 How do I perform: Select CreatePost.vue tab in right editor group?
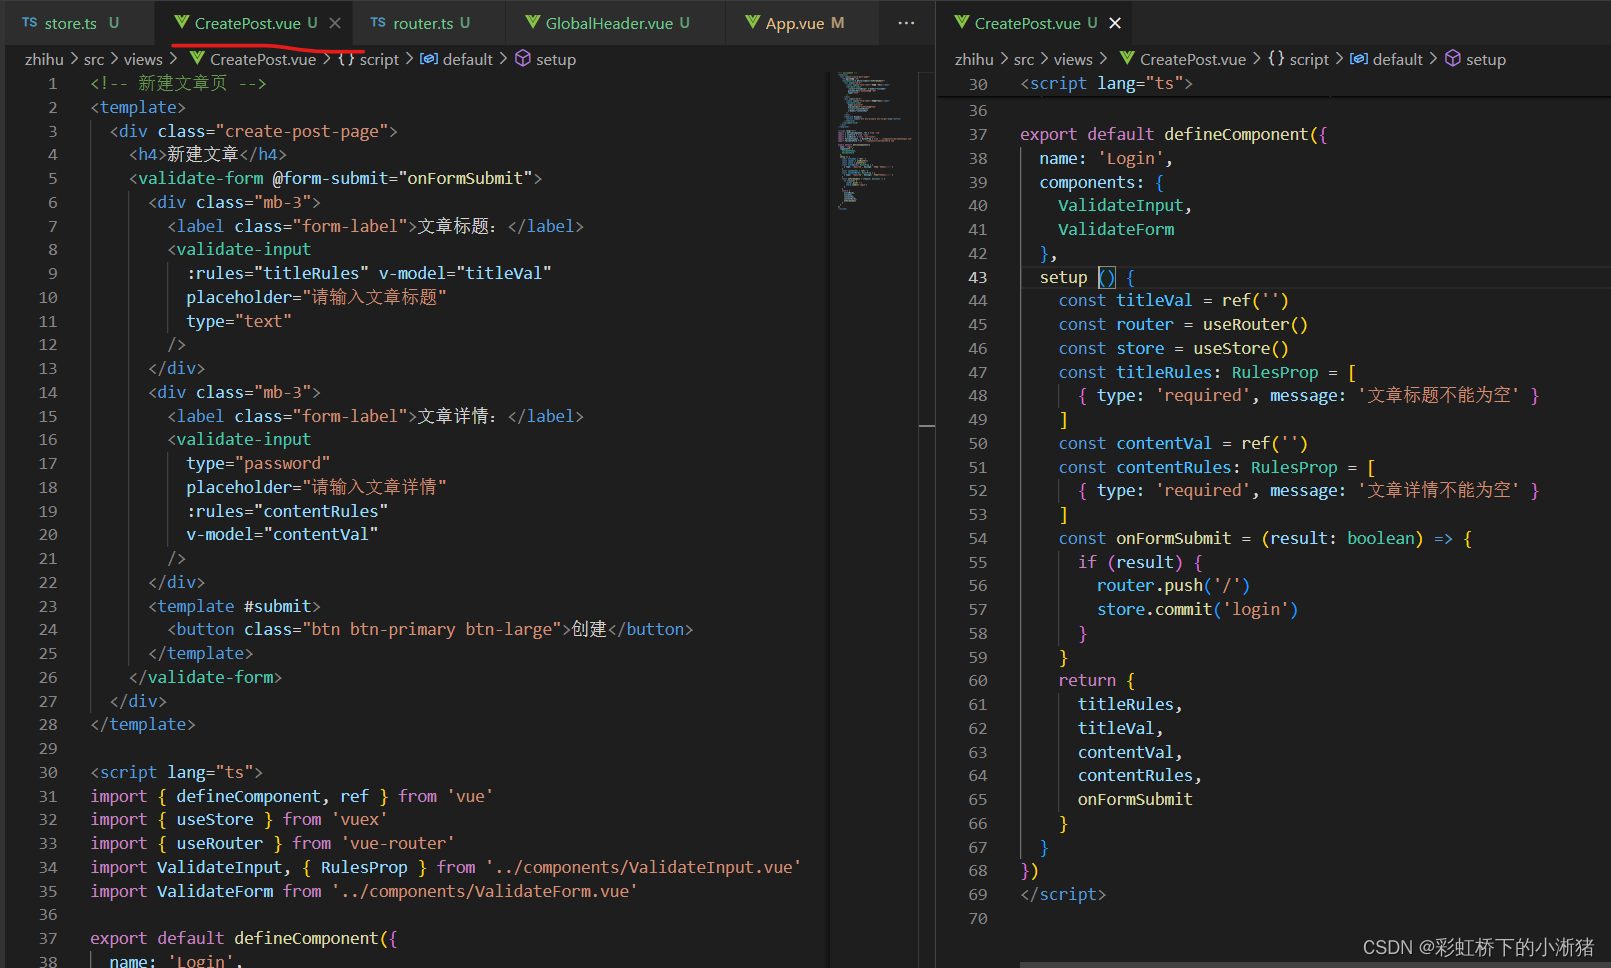[1036, 23]
